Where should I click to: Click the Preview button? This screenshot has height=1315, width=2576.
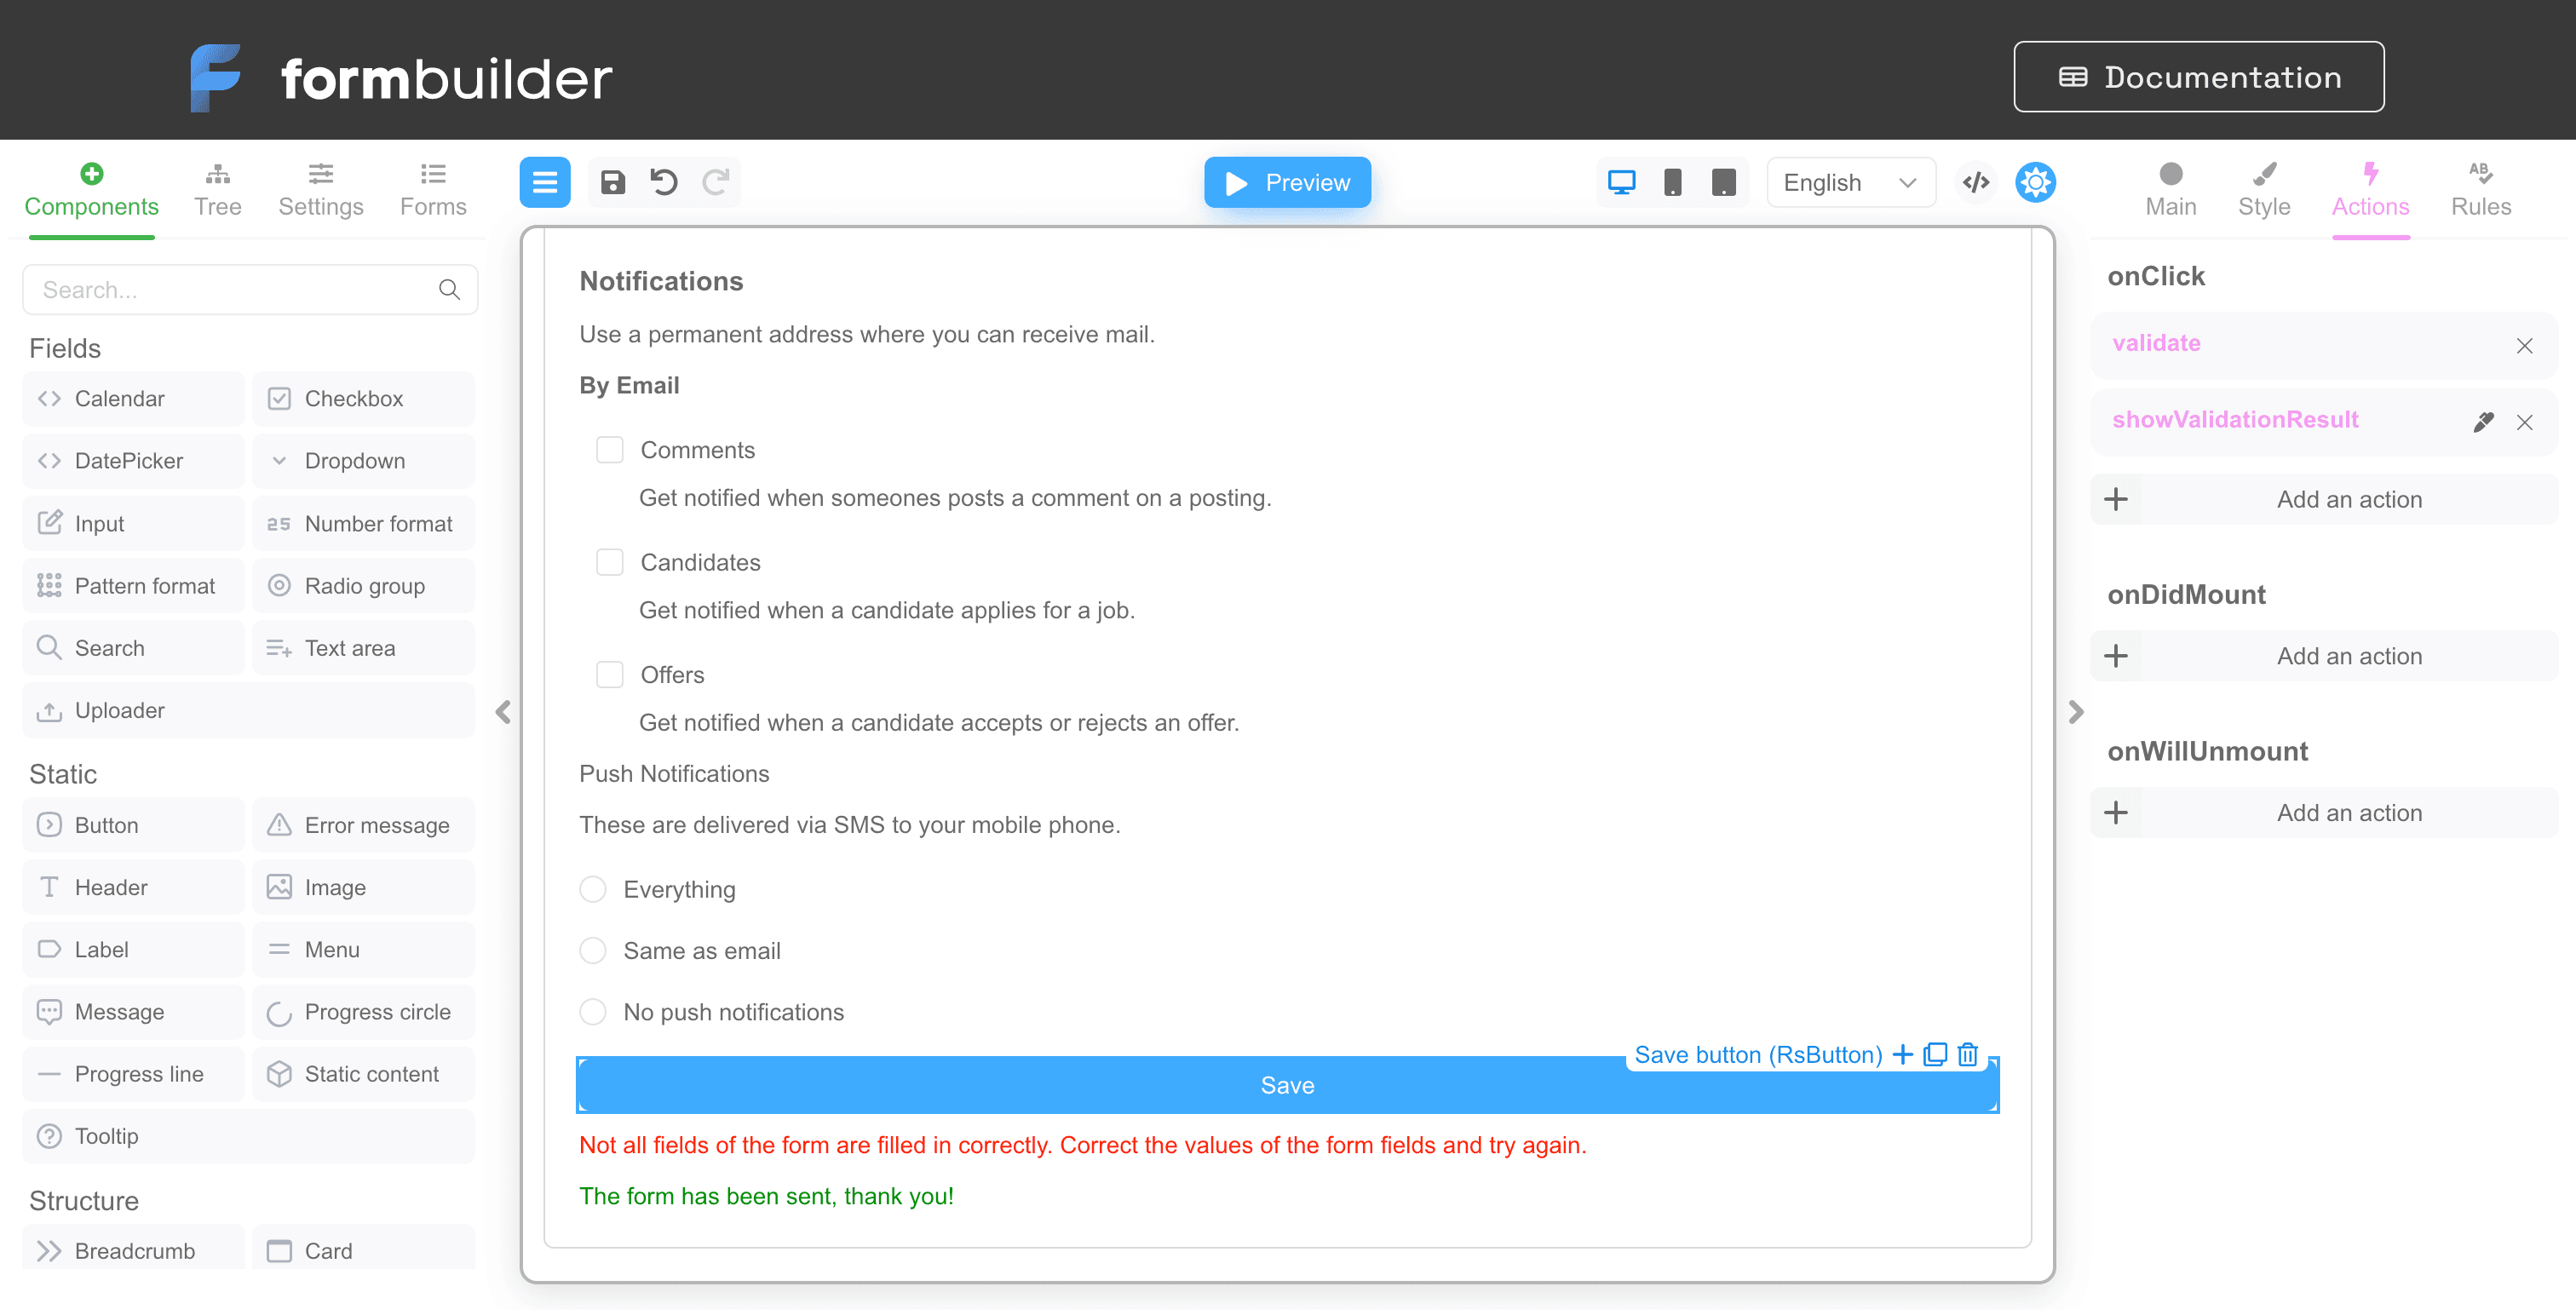coord(1287,182)
